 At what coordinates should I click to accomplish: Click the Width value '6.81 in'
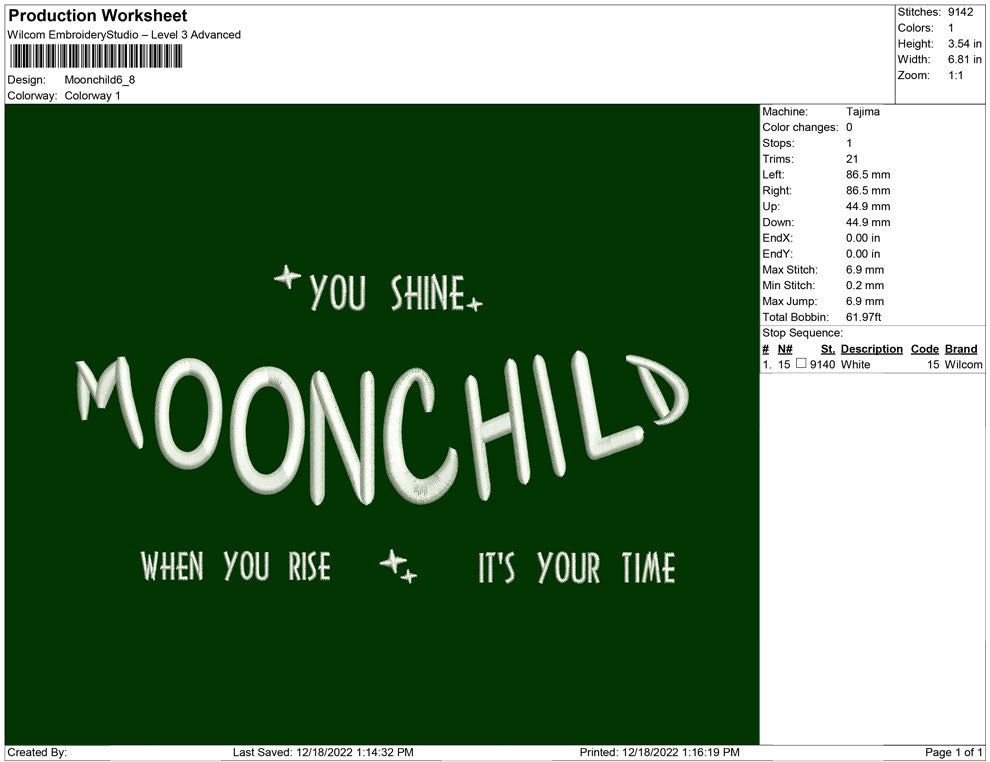click(965, 59)
